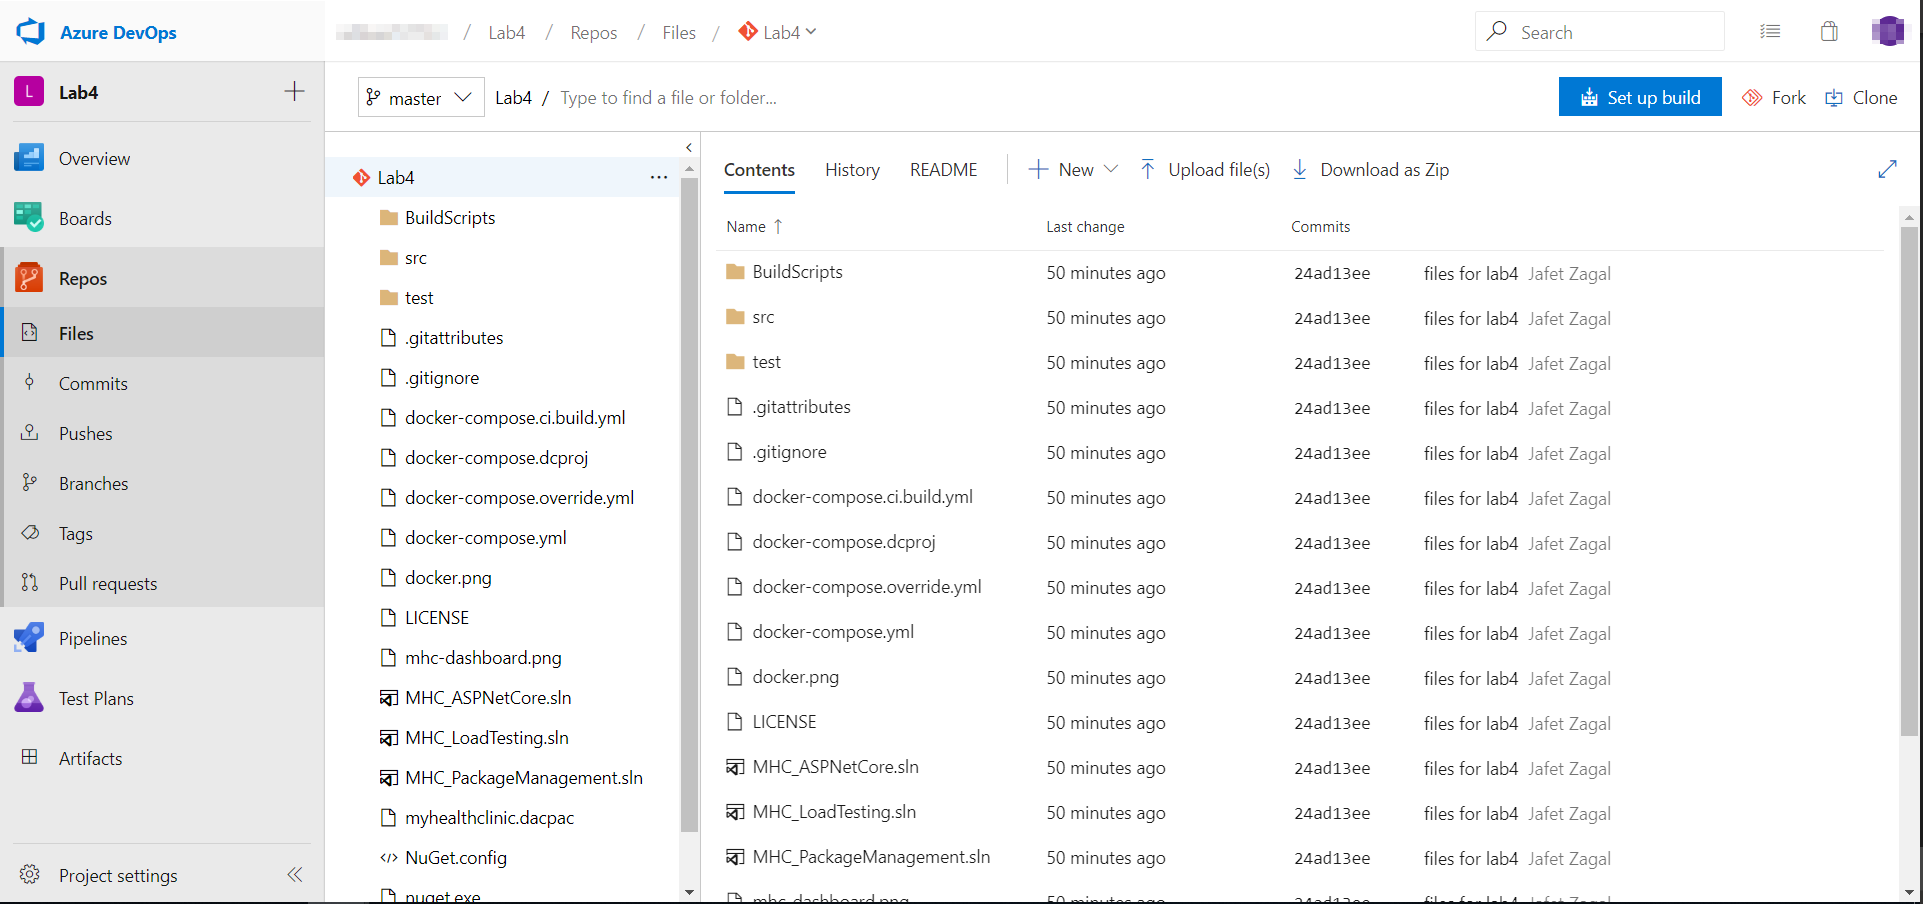The width and height of the screenshot is (1923, 904).
Task: Click the file tree vertical scrollbar
Action: [x=689, y=505]
